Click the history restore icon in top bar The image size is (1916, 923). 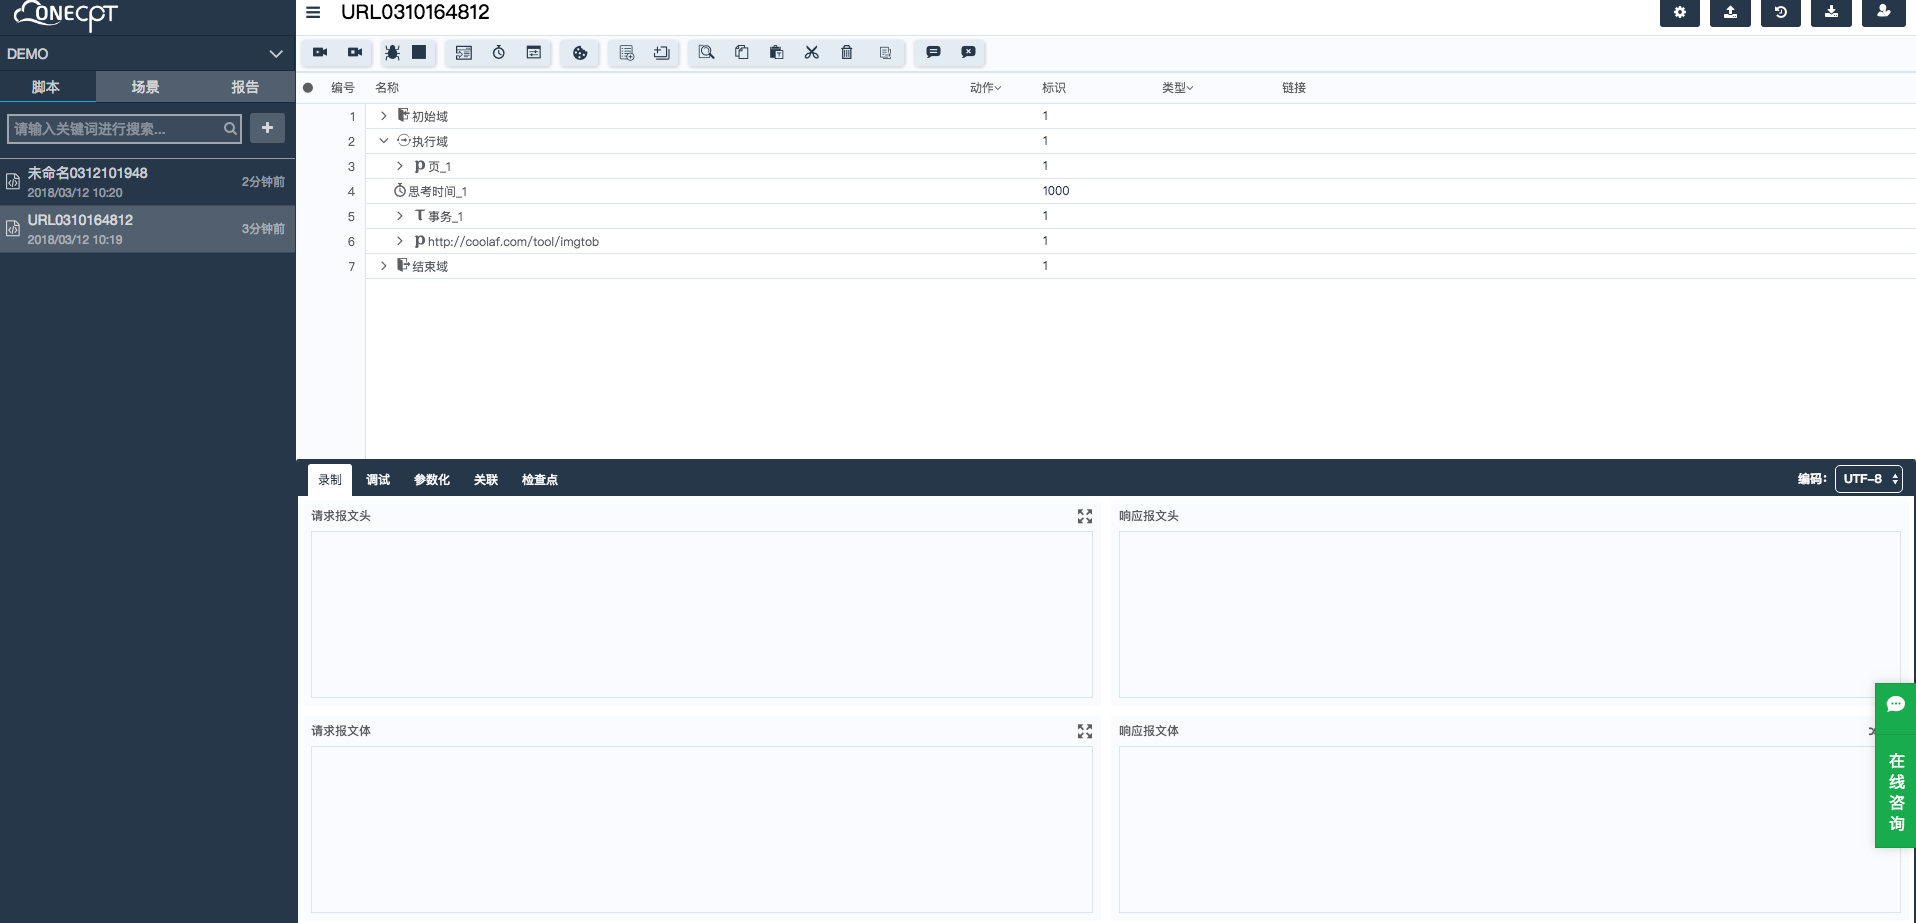pyautogui.click(x=1780, y=13)
